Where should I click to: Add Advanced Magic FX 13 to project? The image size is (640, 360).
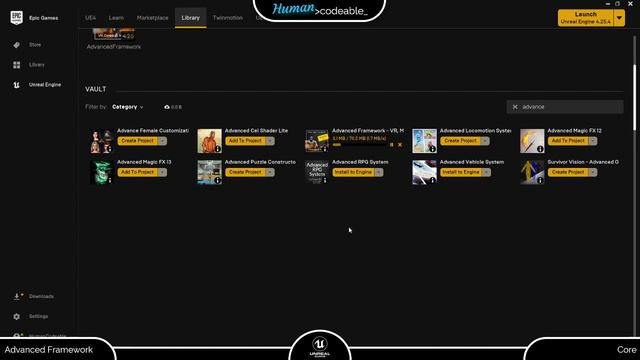(138, 172)
